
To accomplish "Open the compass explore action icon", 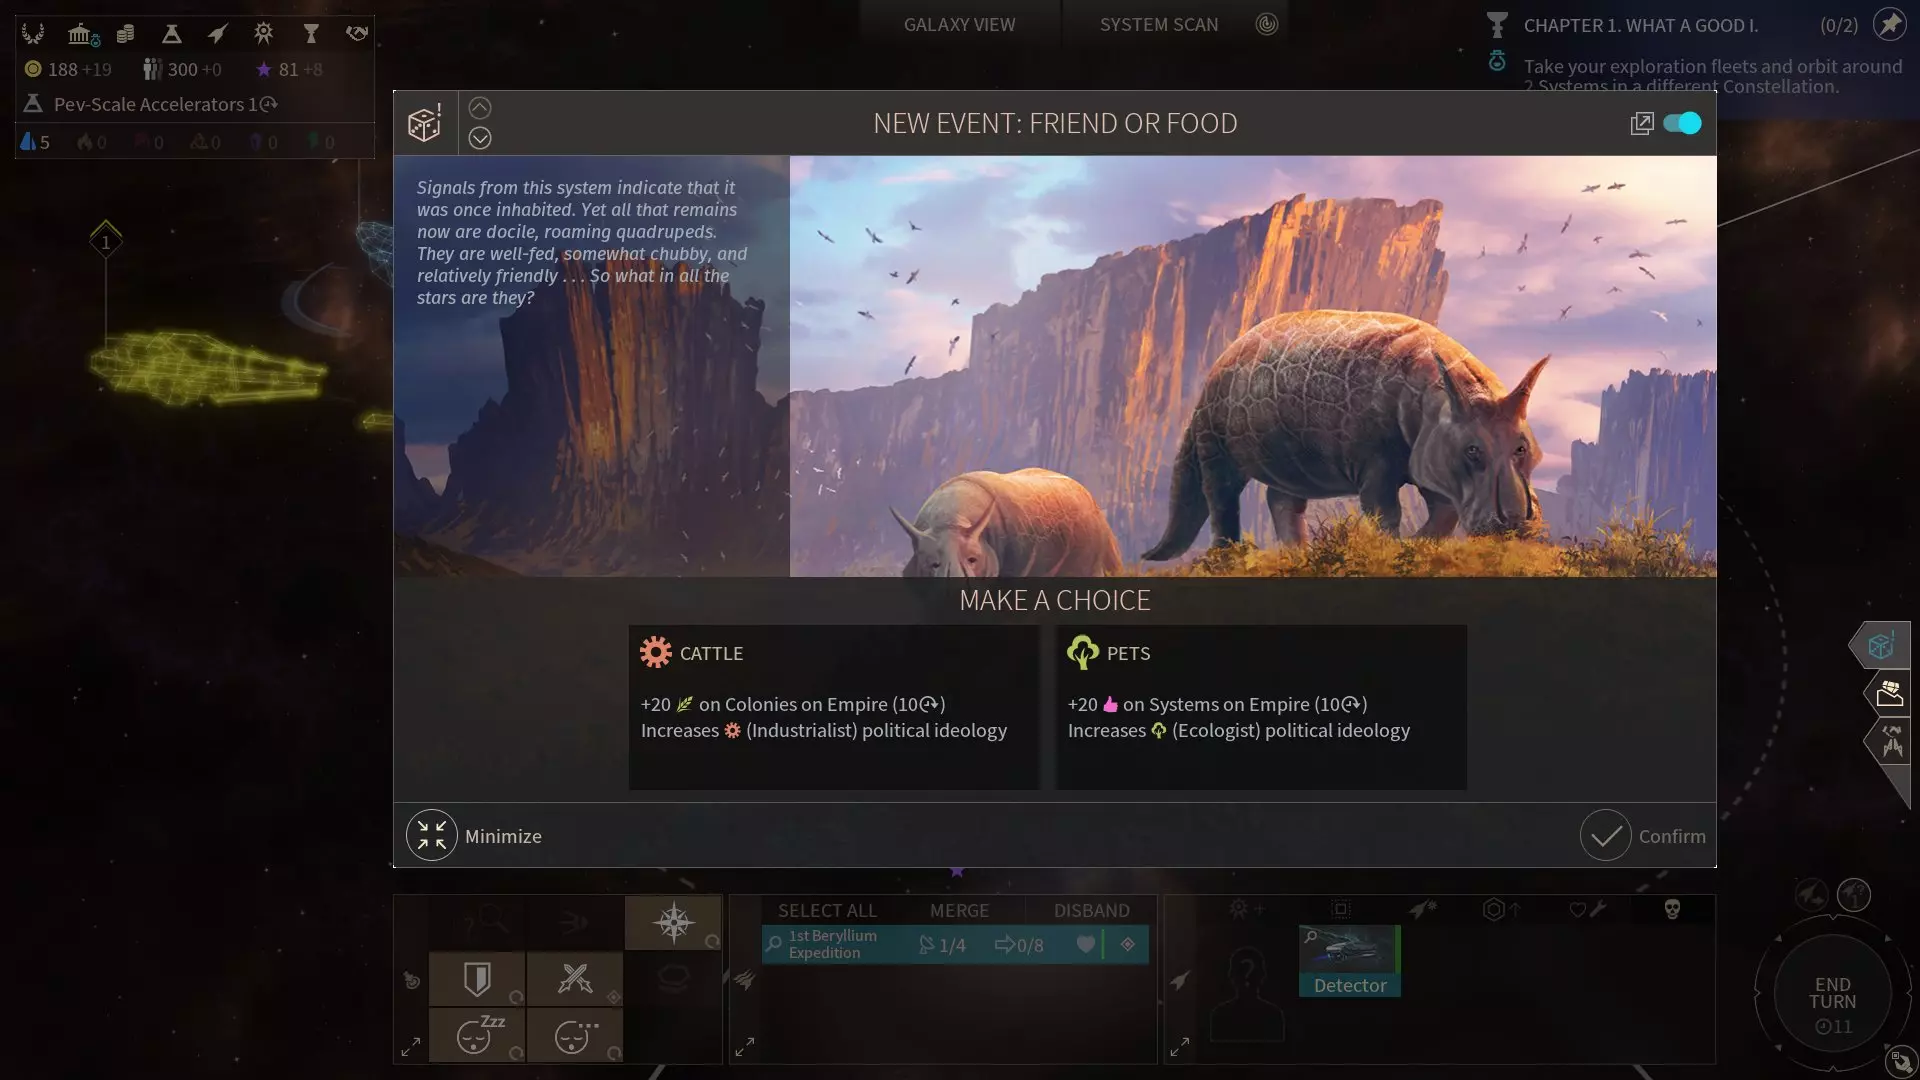I will tap(673, 922).
